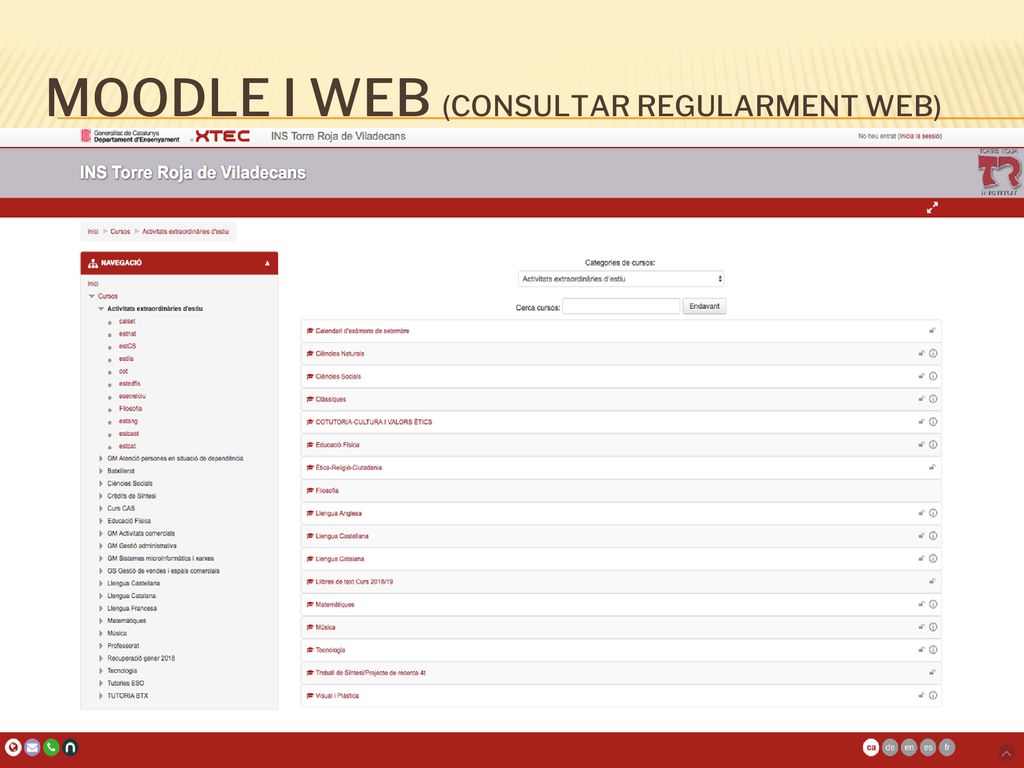Click the info icon for Matemàtiques course
The image size is (1024, 768).
pos(933,604)
